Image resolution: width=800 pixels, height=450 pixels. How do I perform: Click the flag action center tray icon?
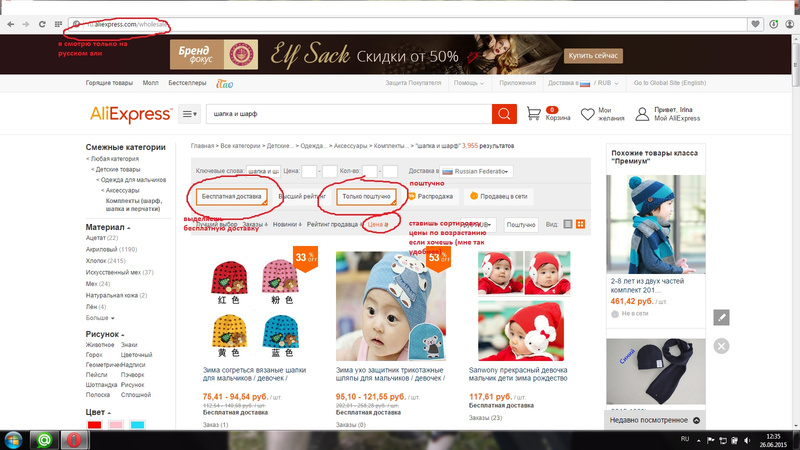coord(710,440)
